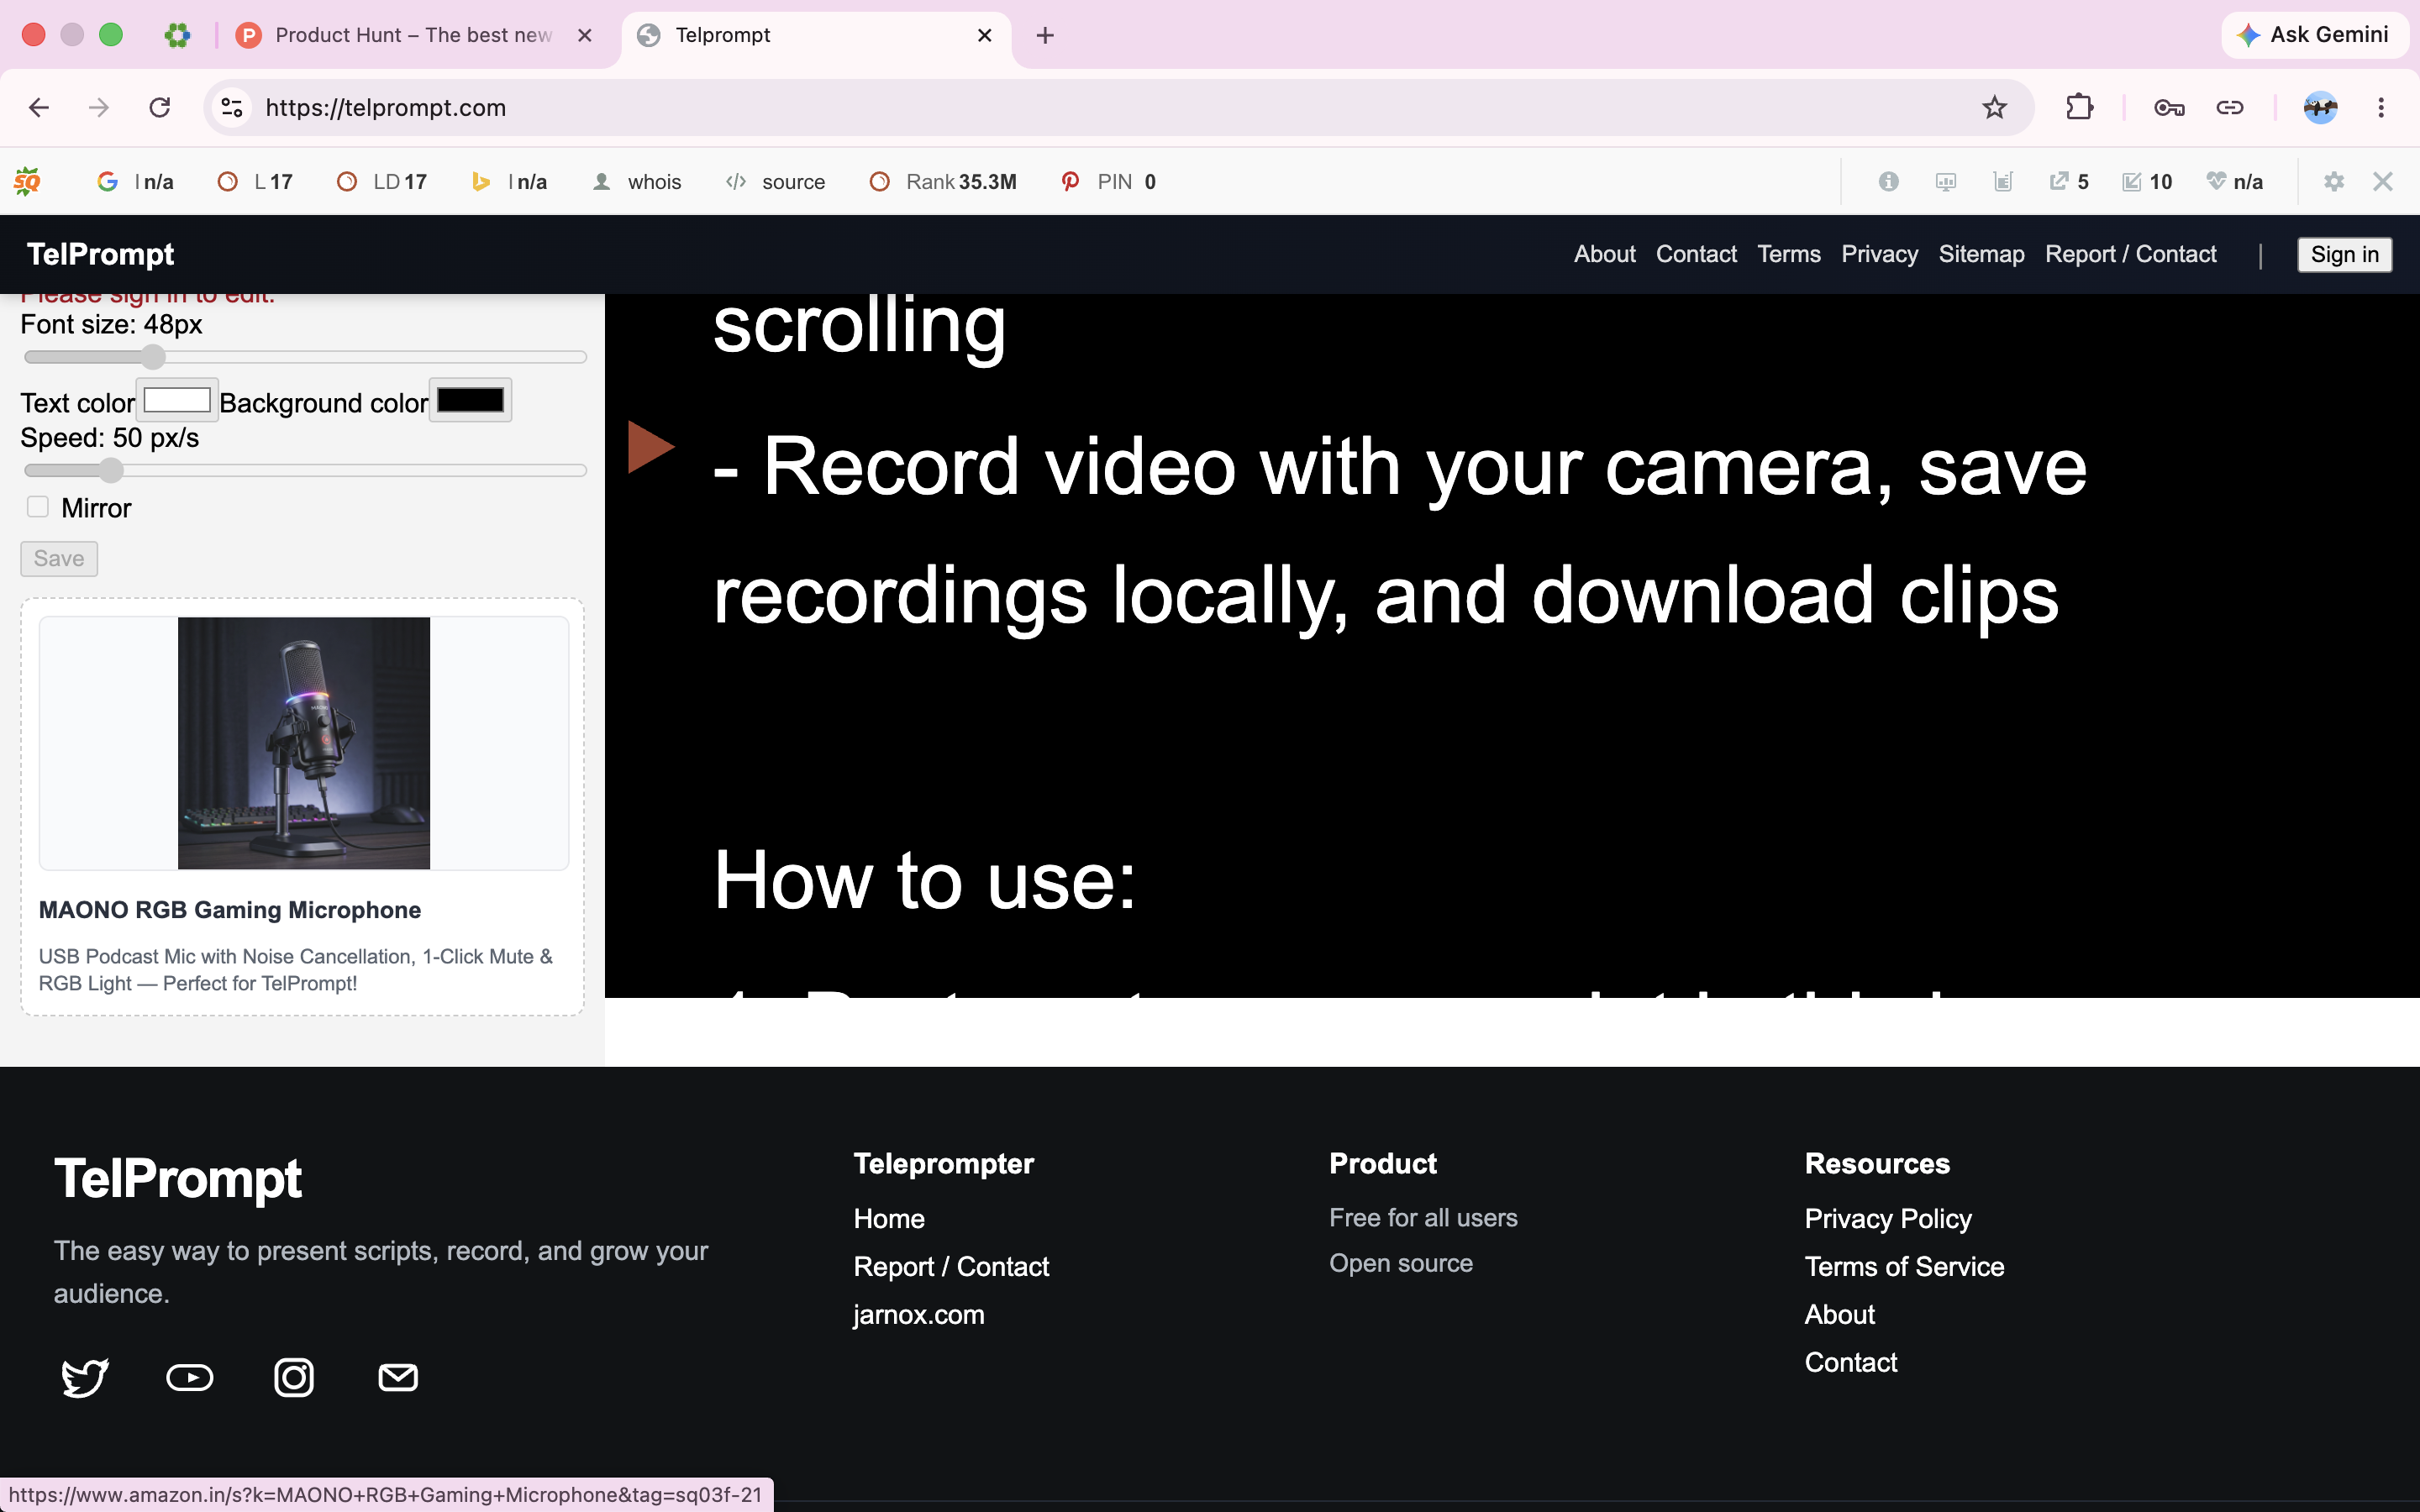Screen dimensions: 2420x1512
Task: Open the MAONO RGB Gaming Microphone title
Action: (x=230, y=910)
